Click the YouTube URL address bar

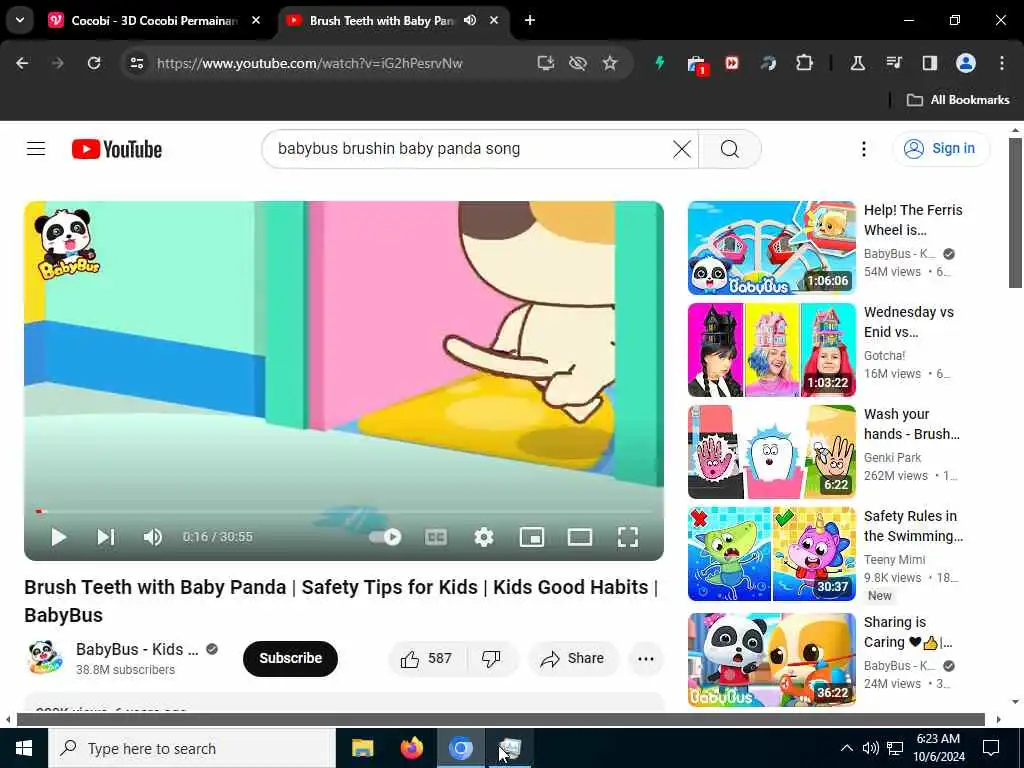click(310, 63)
